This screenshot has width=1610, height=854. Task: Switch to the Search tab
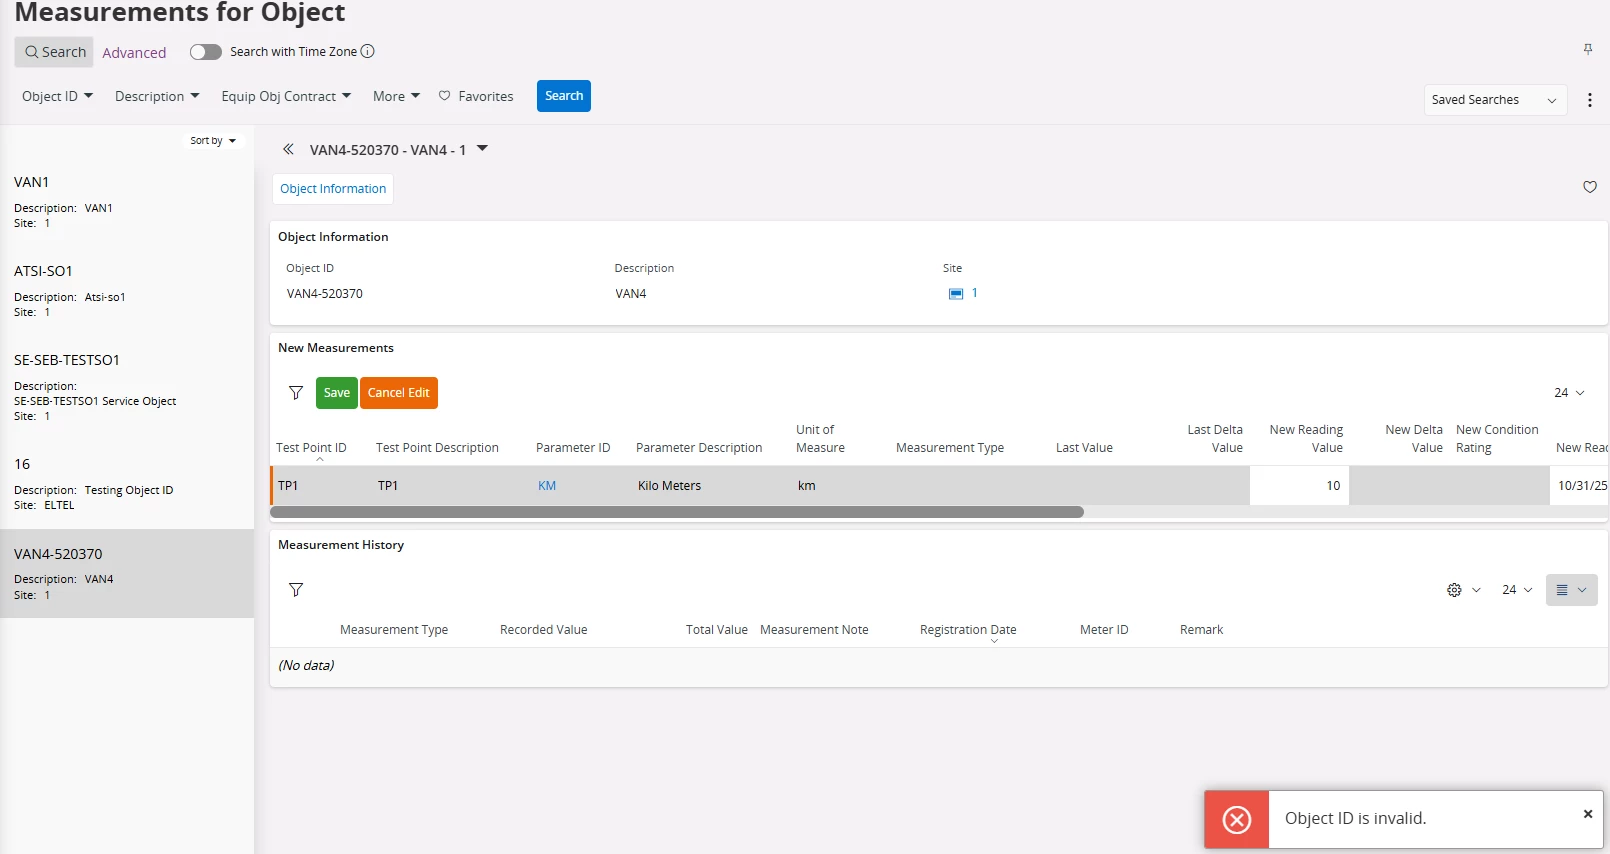[x=54, y=52]
